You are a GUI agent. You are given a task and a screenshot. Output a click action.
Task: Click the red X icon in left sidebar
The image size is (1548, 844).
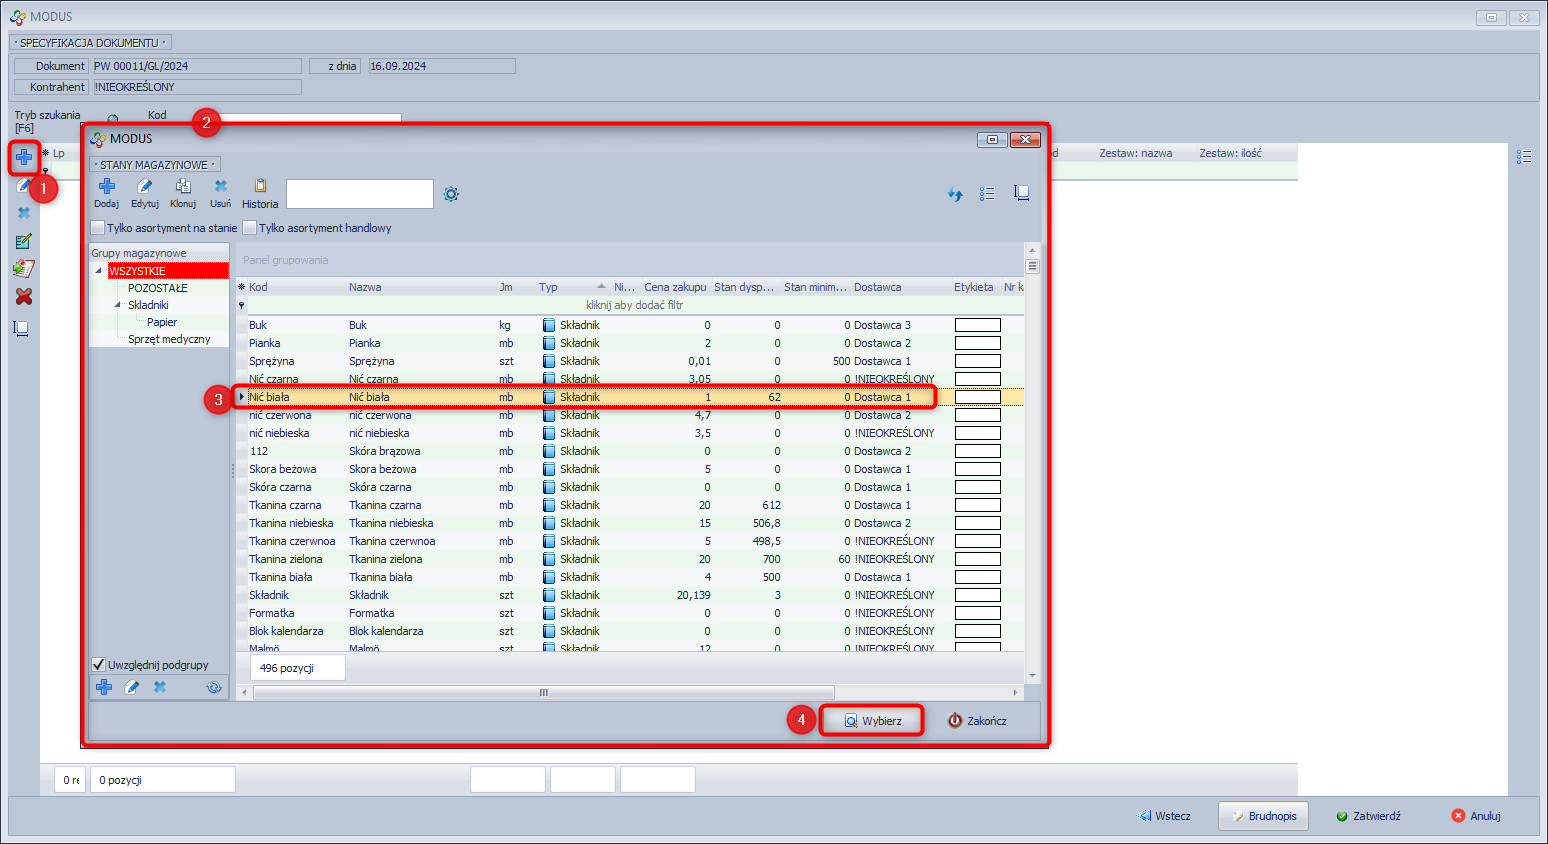pos(23,297)
